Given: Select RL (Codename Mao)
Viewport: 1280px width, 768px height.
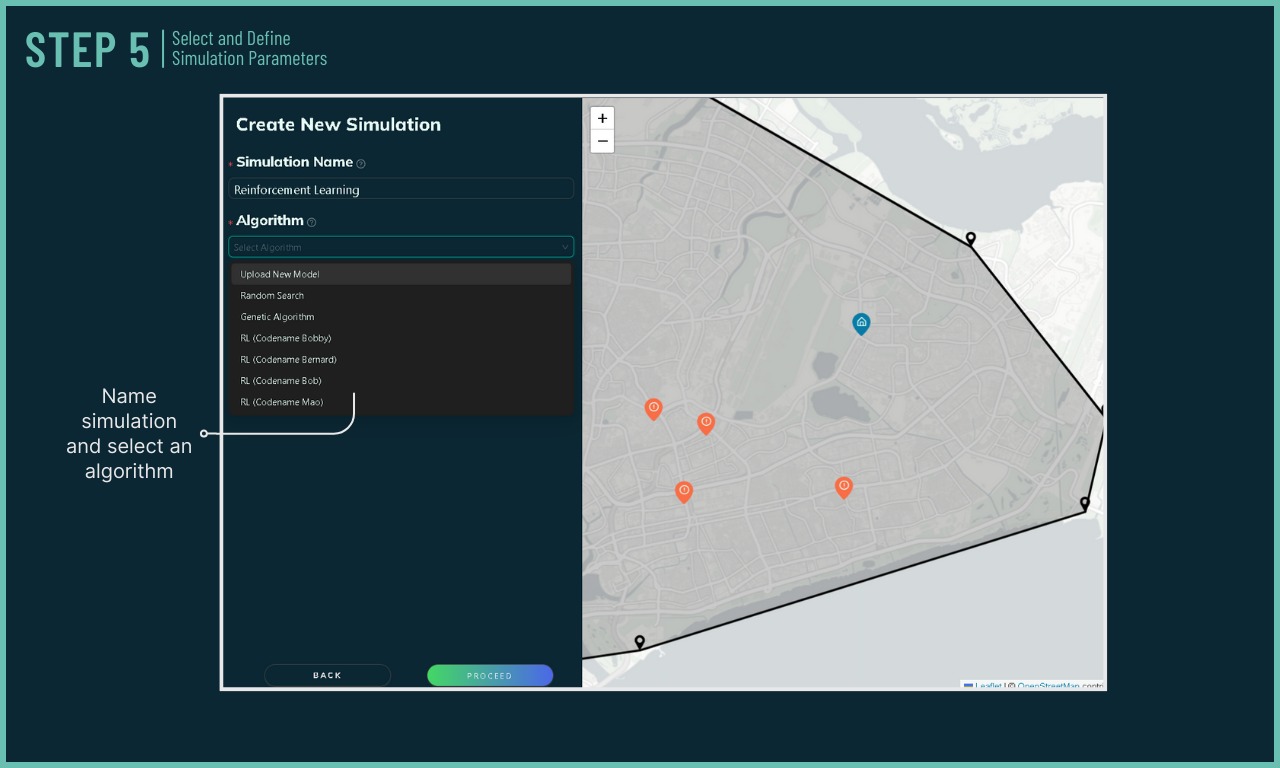Looking at the screenshot, I should [x=401, y=402].
